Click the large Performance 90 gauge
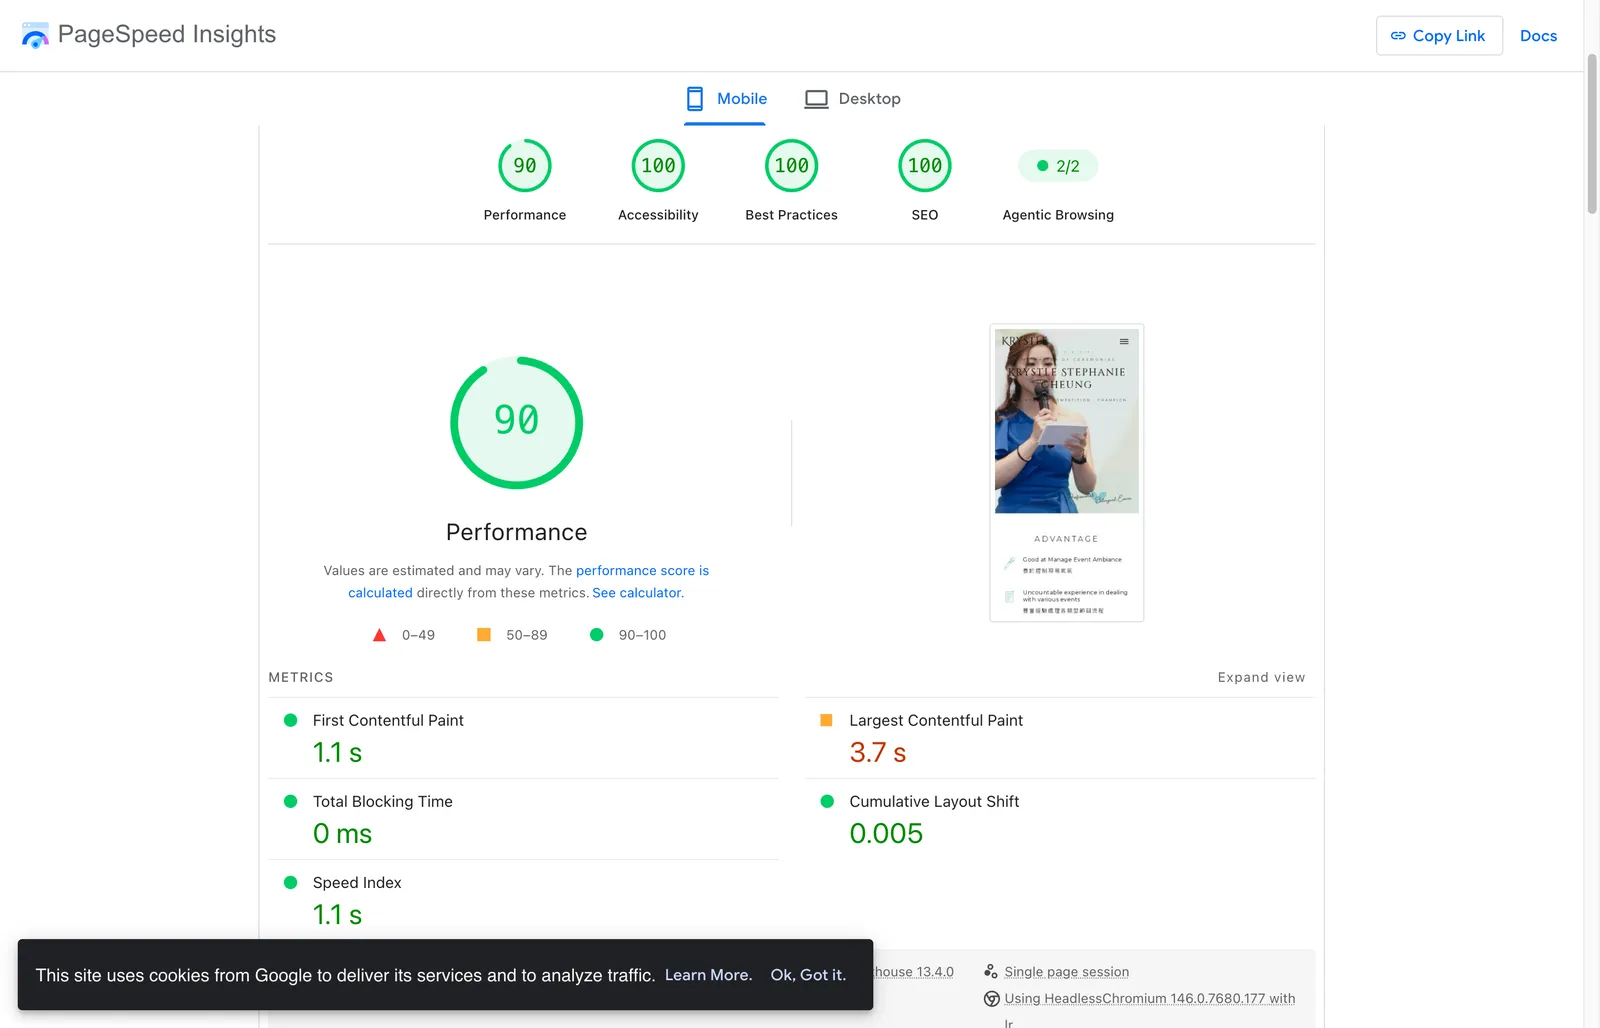This screenshot has height=1028, width=1600. [517, 422]
